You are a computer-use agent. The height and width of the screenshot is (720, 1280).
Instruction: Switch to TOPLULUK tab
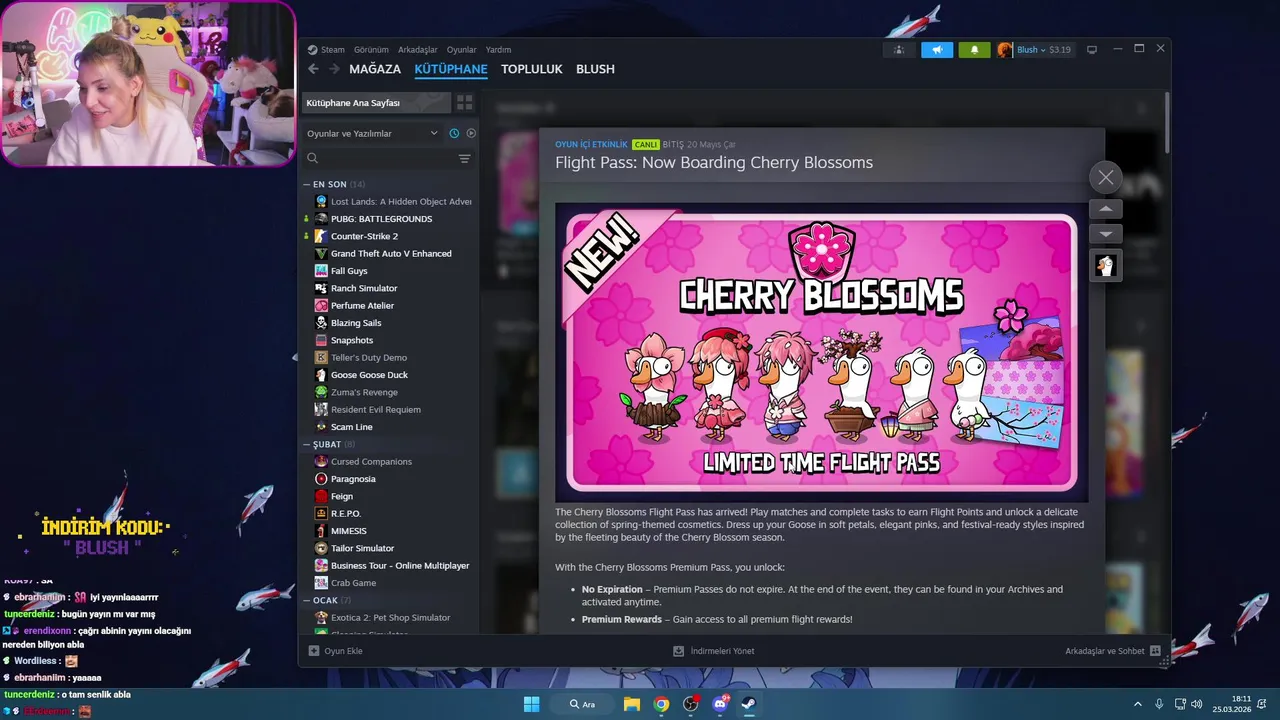532,69
